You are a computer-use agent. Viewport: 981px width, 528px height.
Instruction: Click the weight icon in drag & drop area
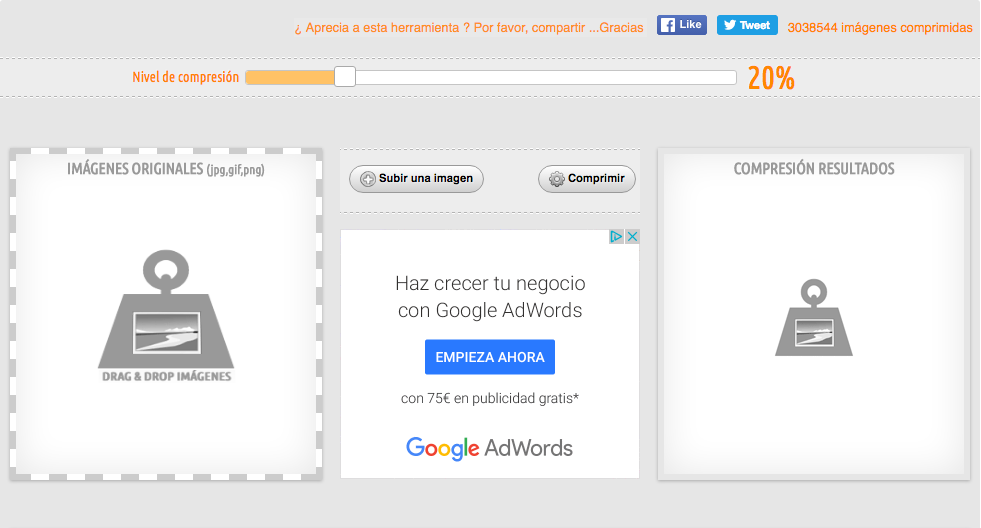(166, 309)
